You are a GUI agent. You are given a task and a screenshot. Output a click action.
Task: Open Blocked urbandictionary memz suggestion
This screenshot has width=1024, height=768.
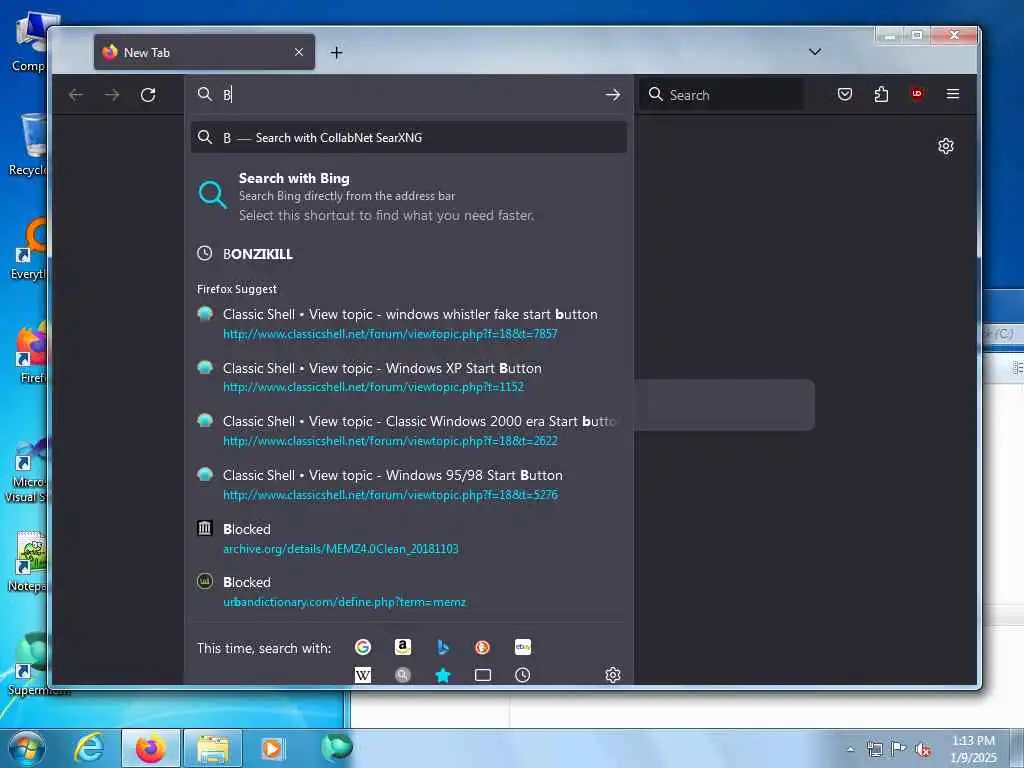click(x=409, y=592)
